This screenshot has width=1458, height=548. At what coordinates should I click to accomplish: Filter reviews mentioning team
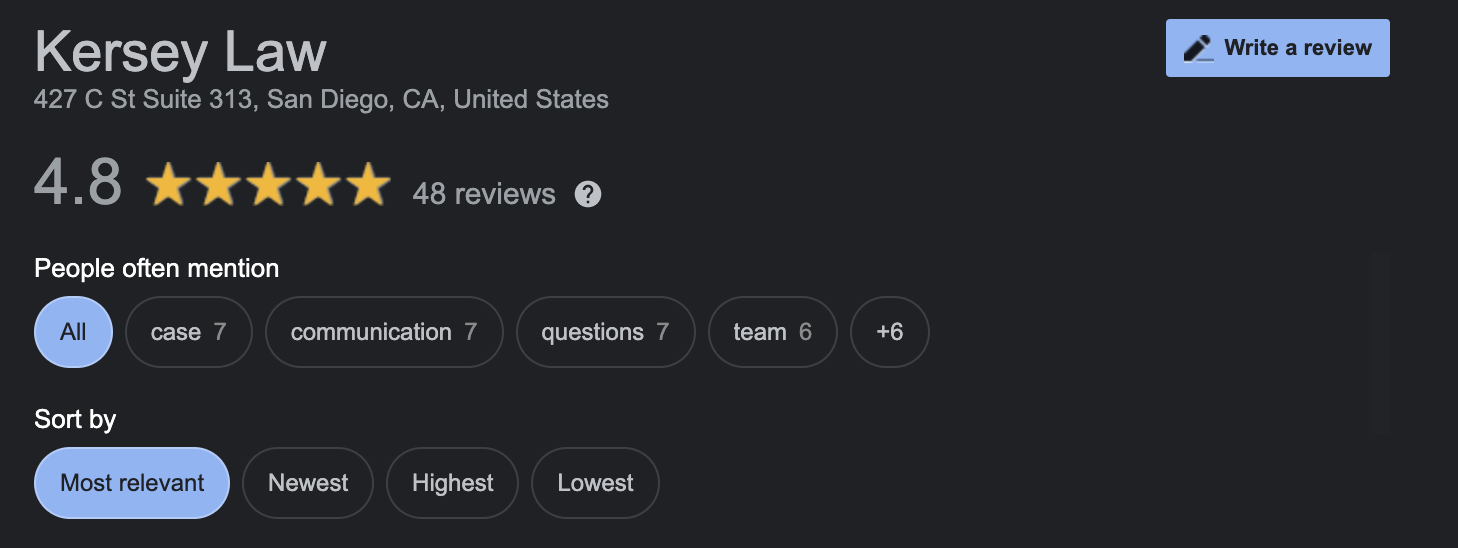point(772,332)
